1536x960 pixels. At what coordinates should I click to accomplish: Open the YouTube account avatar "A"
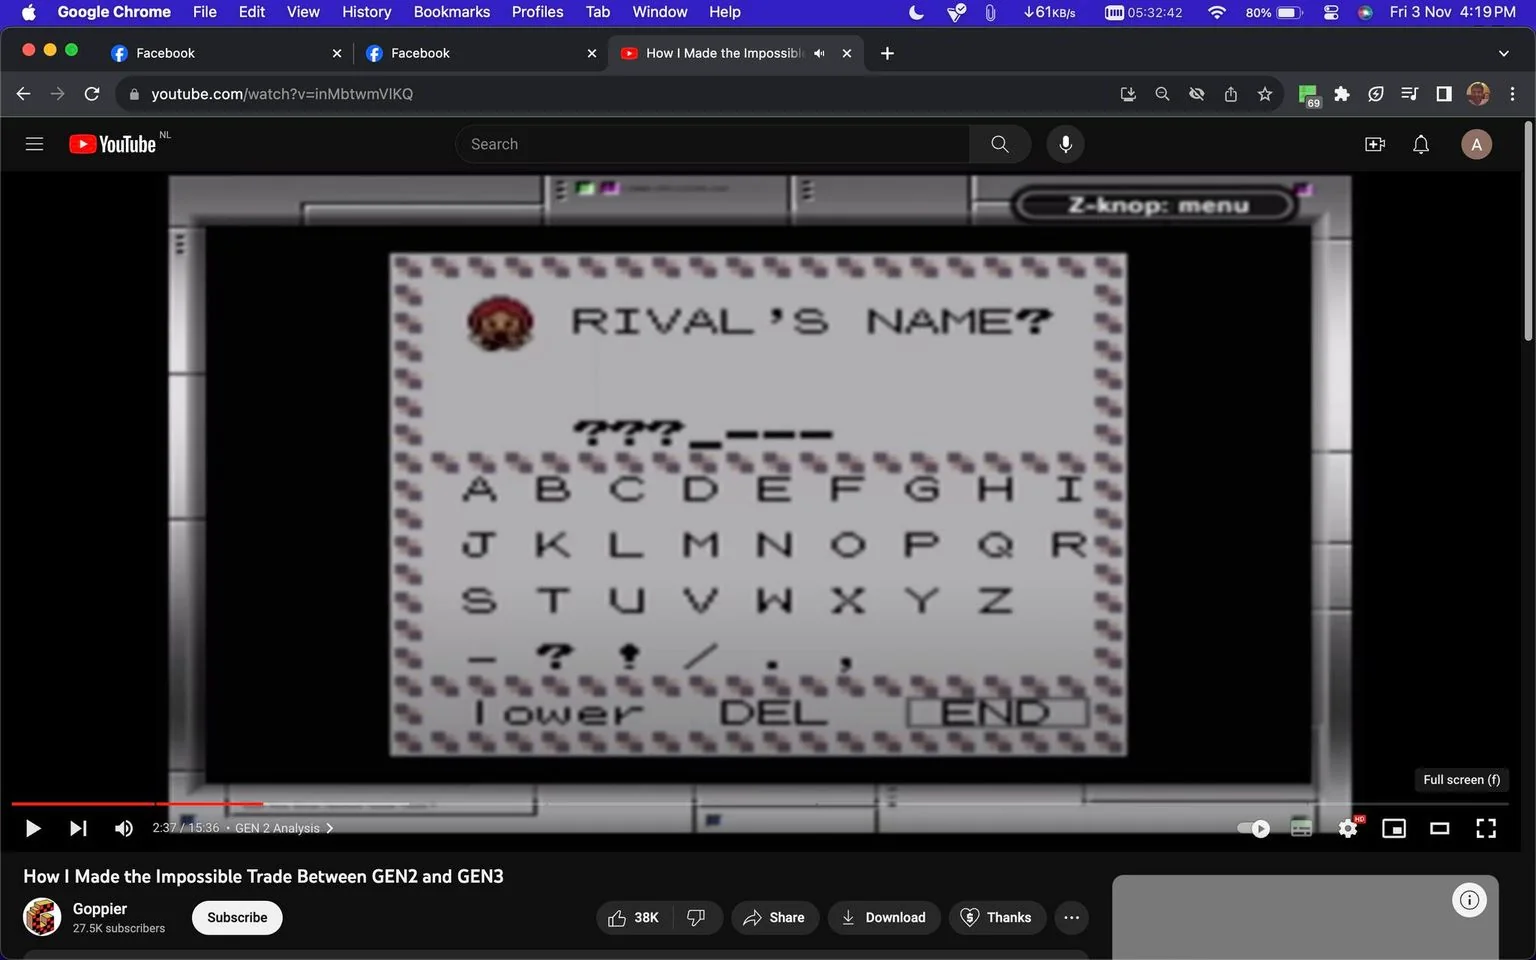coord(1476,144)
